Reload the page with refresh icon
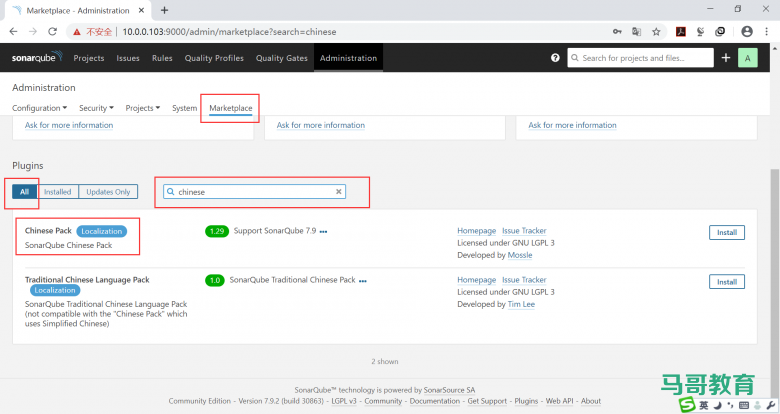The image size is (780, 414). pyautogui.click(x=52, y=31)
